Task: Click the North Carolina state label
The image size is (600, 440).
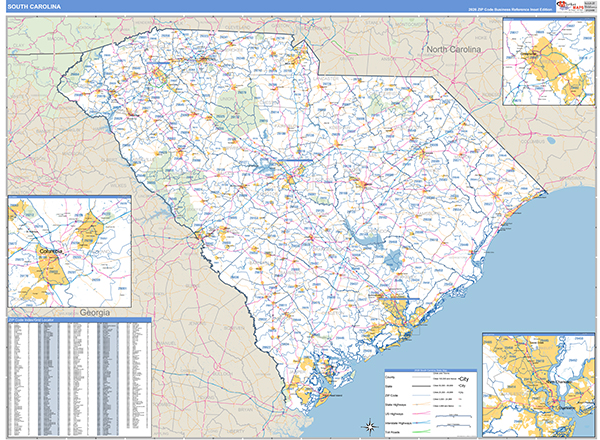Action: [453, 49]
